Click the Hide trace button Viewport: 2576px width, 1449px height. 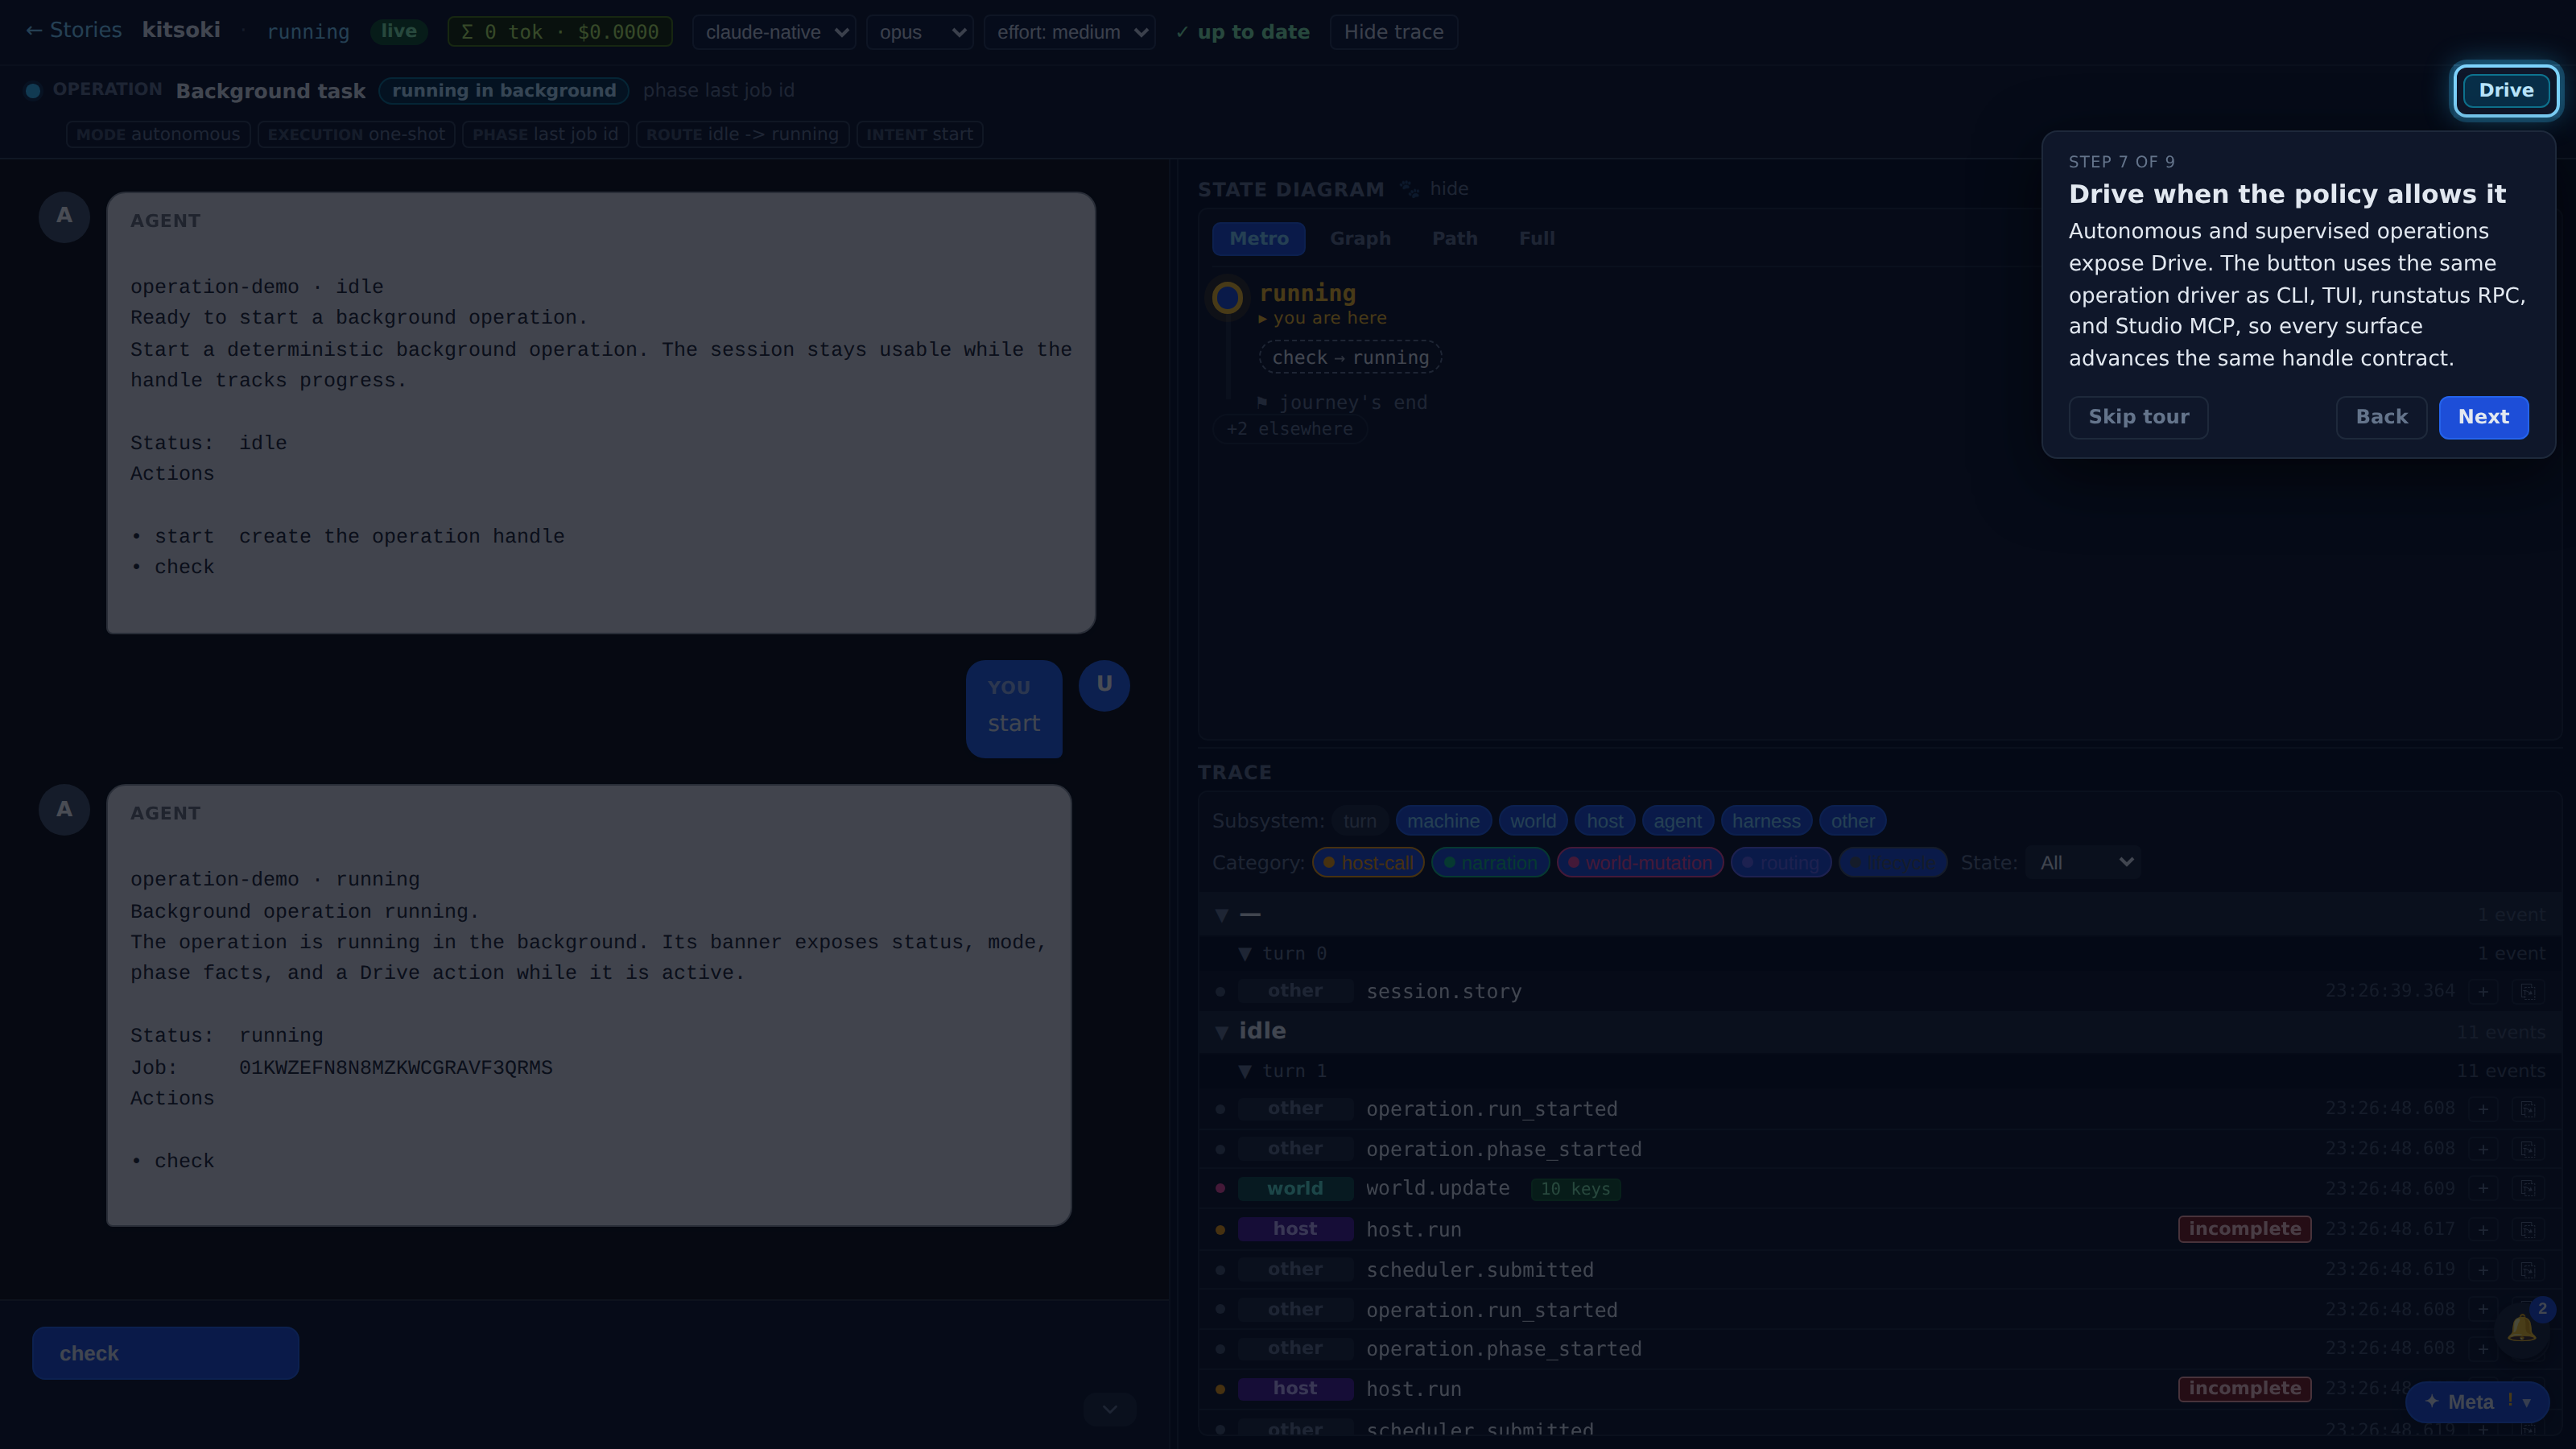tap(1393, 32)
